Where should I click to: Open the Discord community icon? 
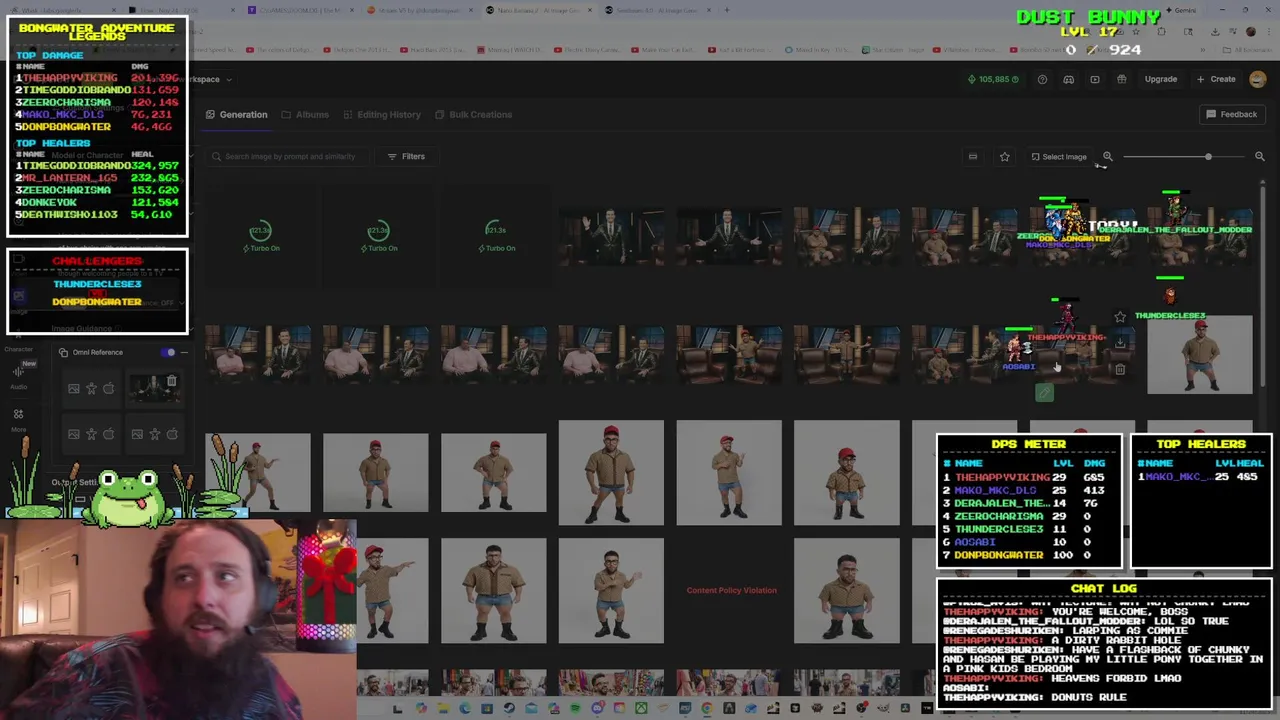1068,79
